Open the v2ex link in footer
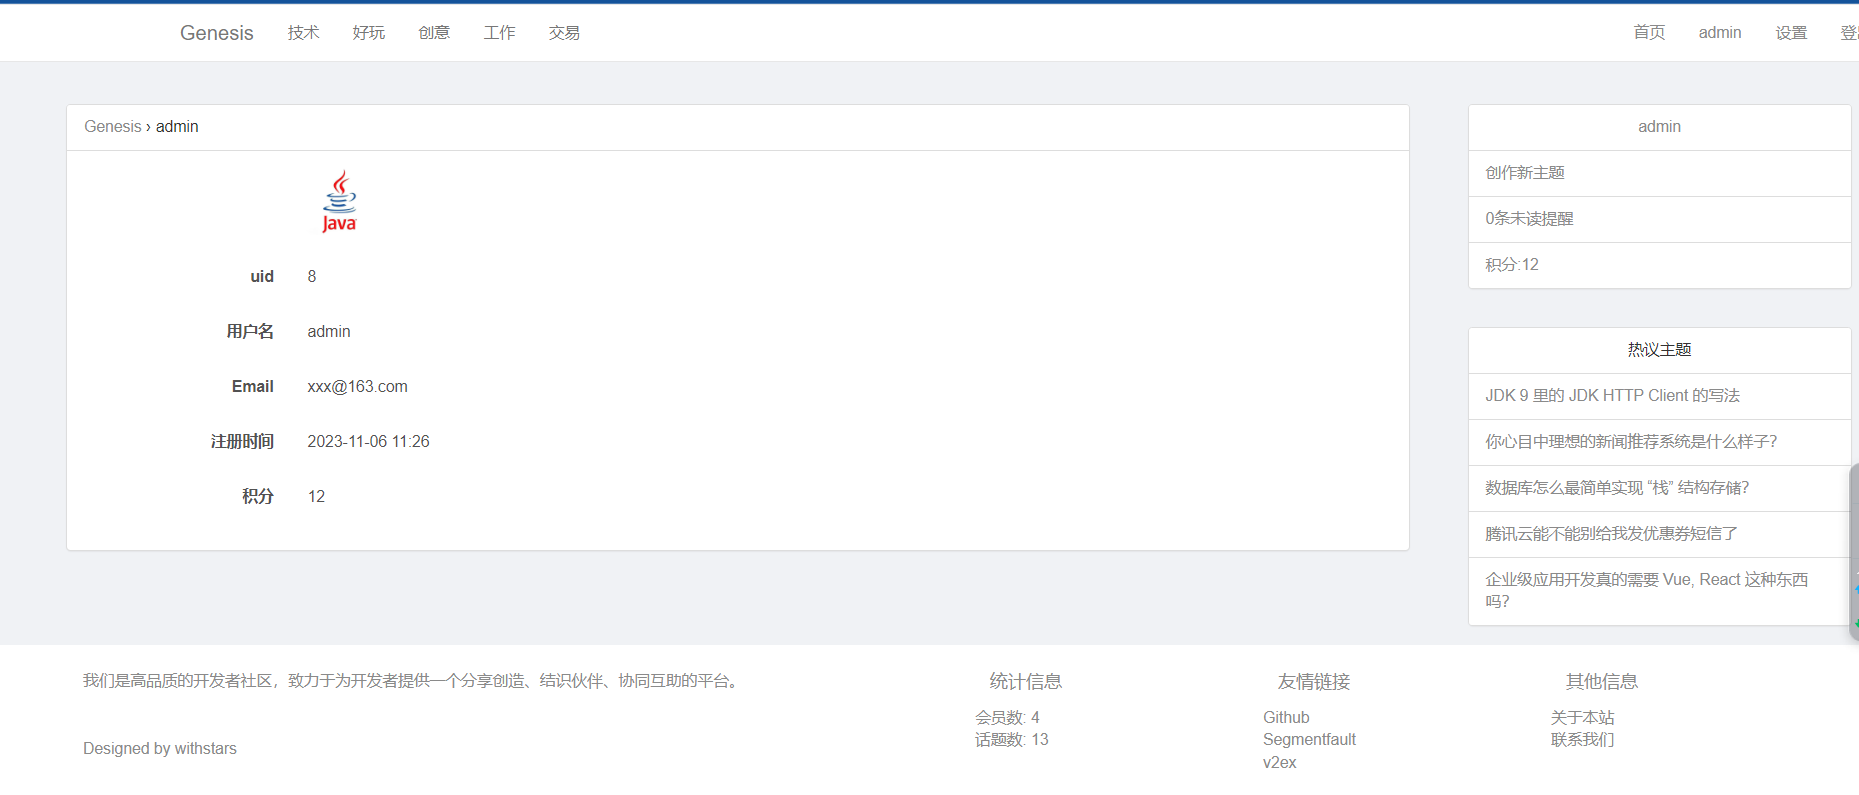 point(1279,763)
